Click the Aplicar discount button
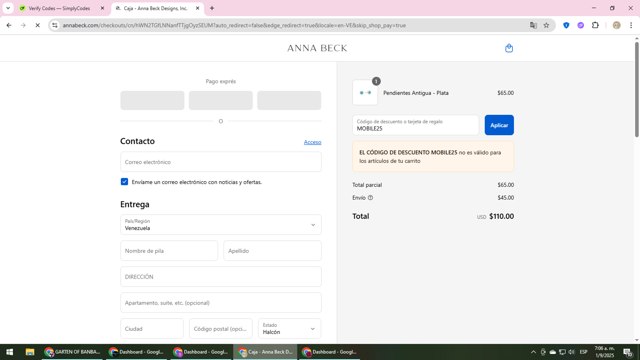Viewport: 640px width, 360px height. point(499,125)
